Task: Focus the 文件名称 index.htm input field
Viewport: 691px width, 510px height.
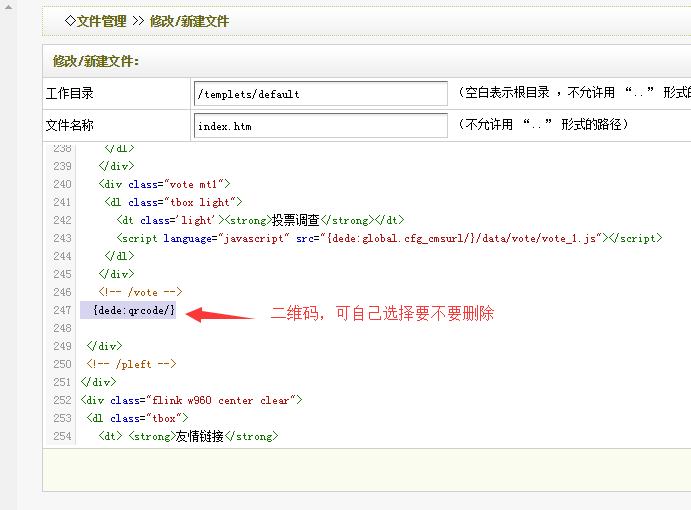Action: point(320,126)
